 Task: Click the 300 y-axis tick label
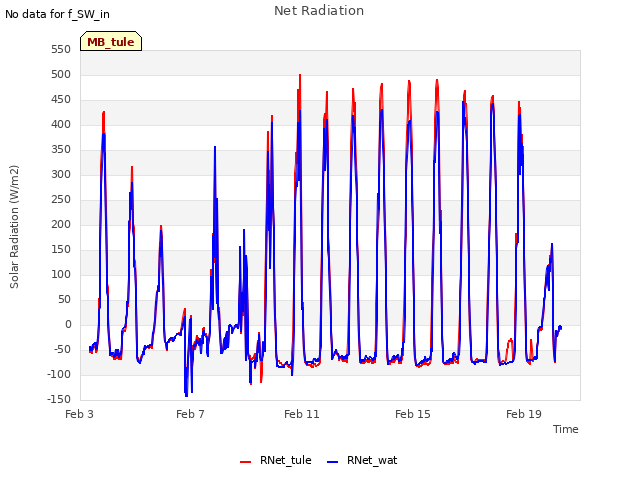coord(61,174)
